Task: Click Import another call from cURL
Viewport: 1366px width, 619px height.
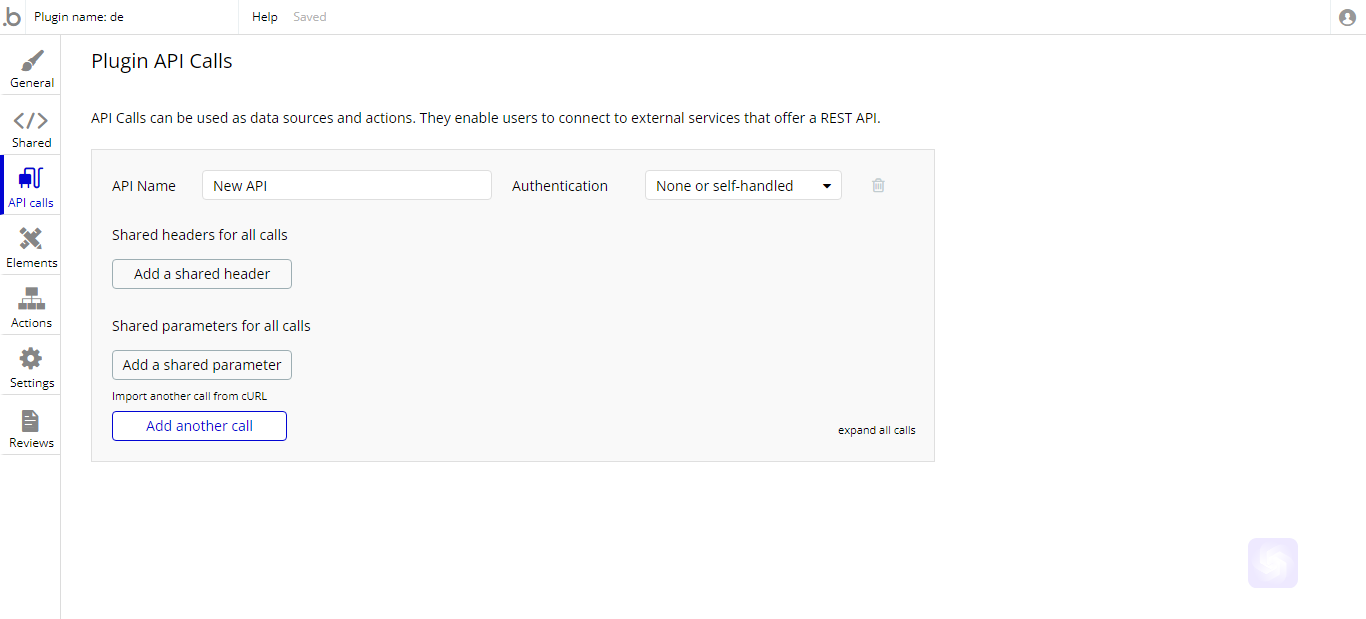Action: click(x=190, y=396)
